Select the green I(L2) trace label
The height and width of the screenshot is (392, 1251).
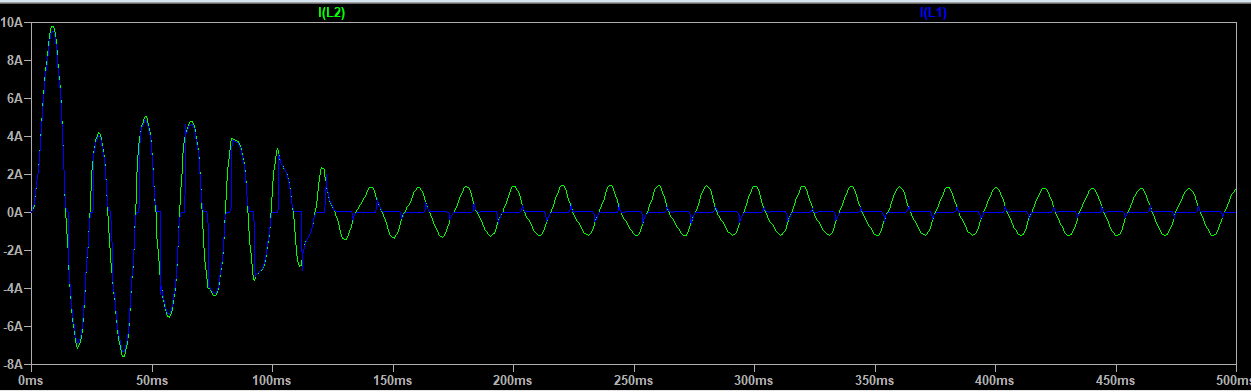(331, 13)
